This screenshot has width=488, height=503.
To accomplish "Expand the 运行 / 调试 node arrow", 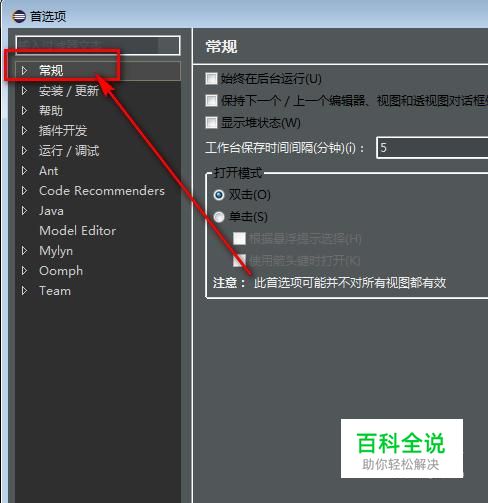I will point(24,150).
